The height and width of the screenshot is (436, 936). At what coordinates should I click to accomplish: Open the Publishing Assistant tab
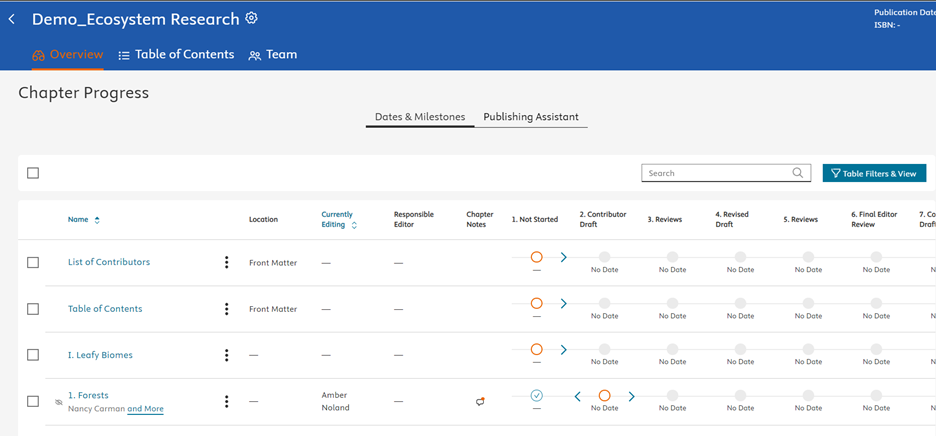530,117
